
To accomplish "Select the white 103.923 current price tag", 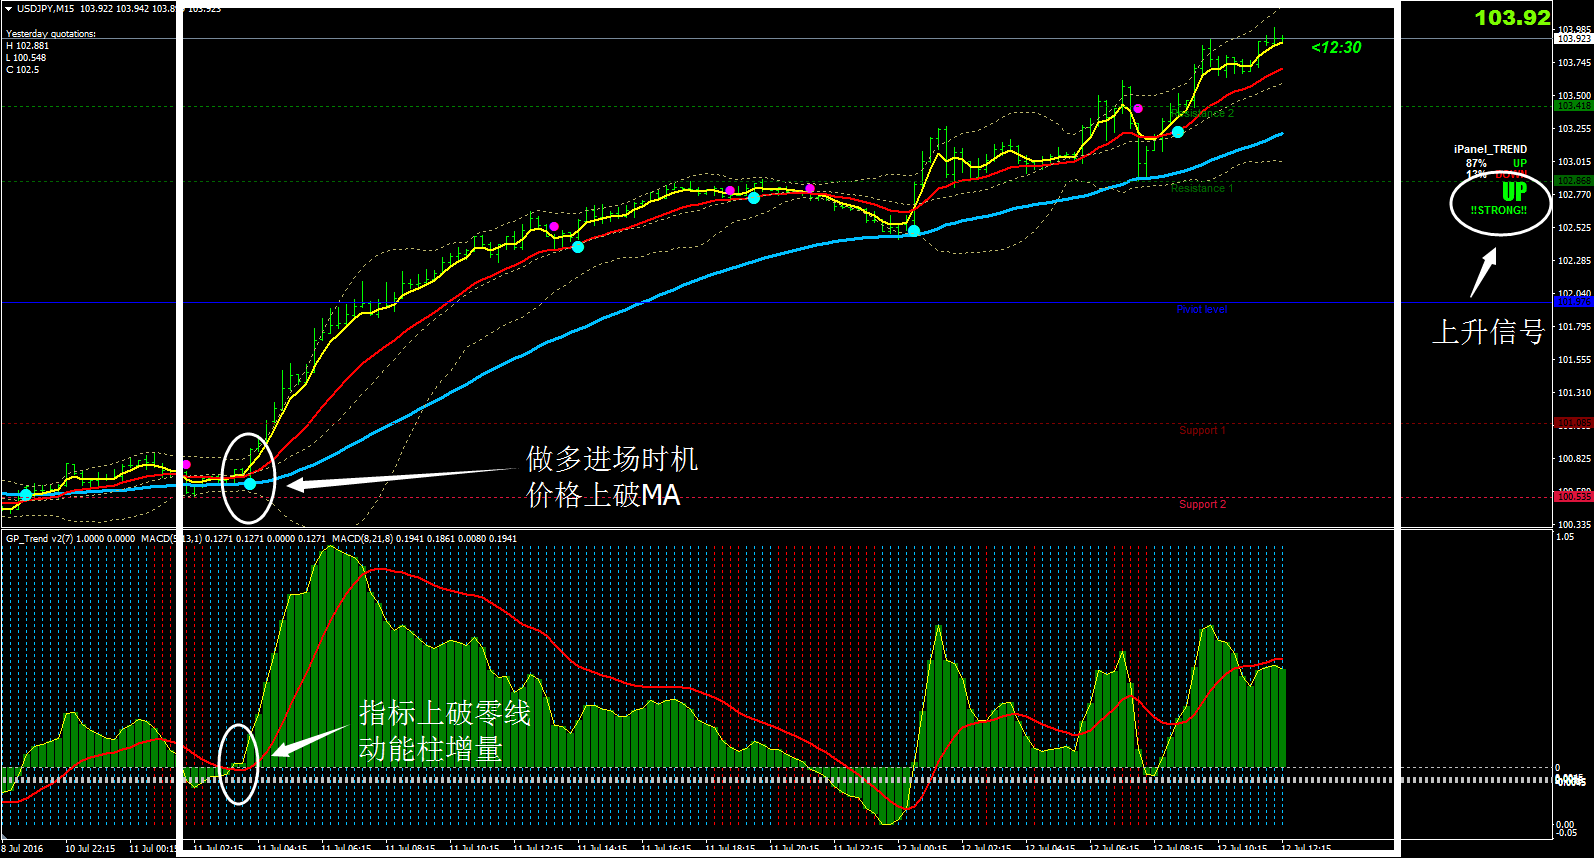I will 1573,39.
